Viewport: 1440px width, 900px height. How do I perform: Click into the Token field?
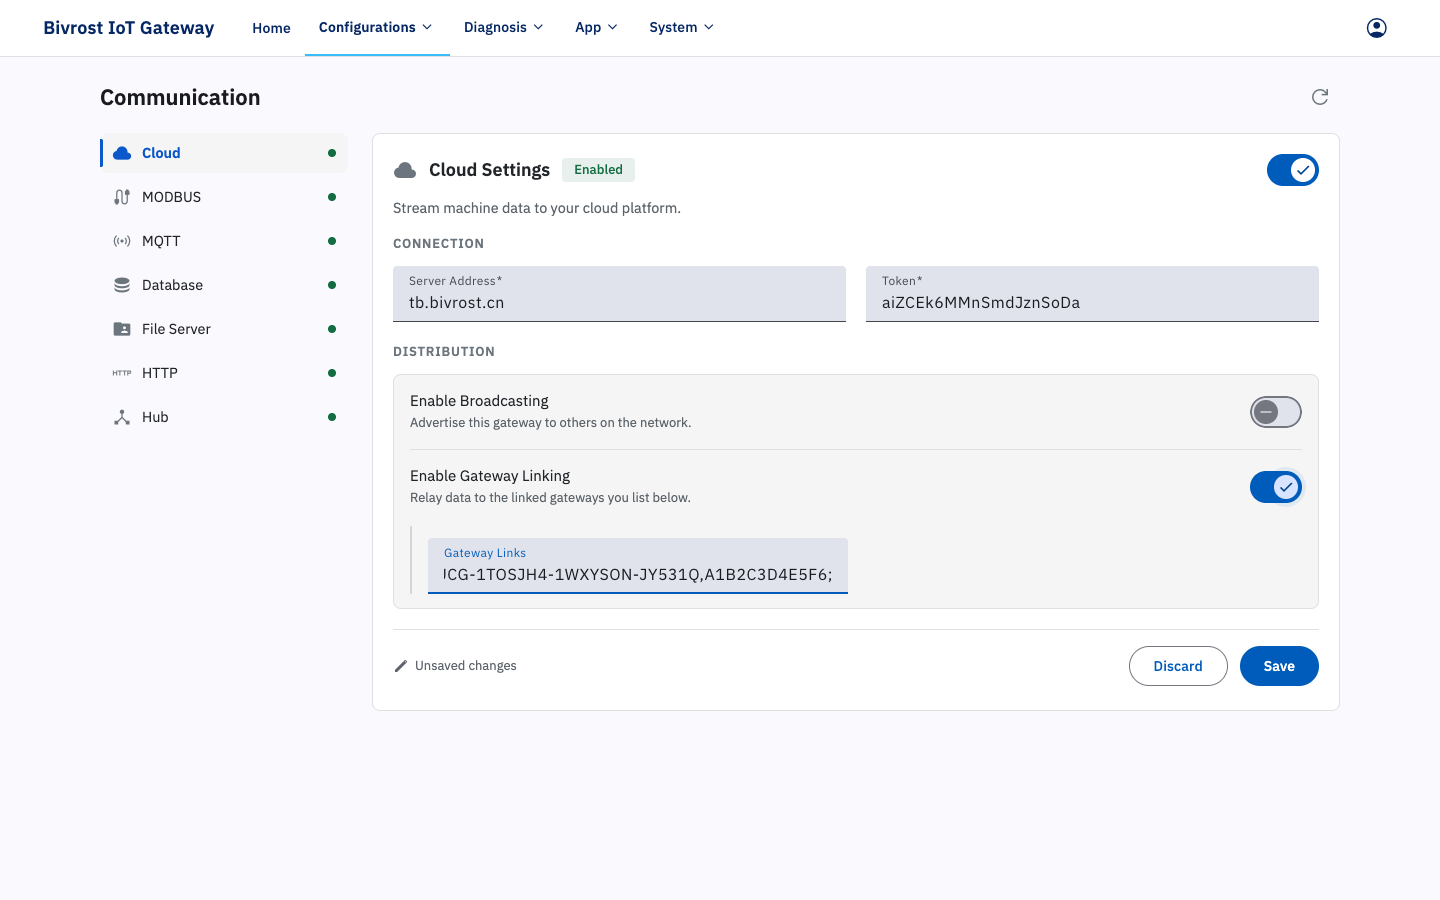click(1092, 294)
